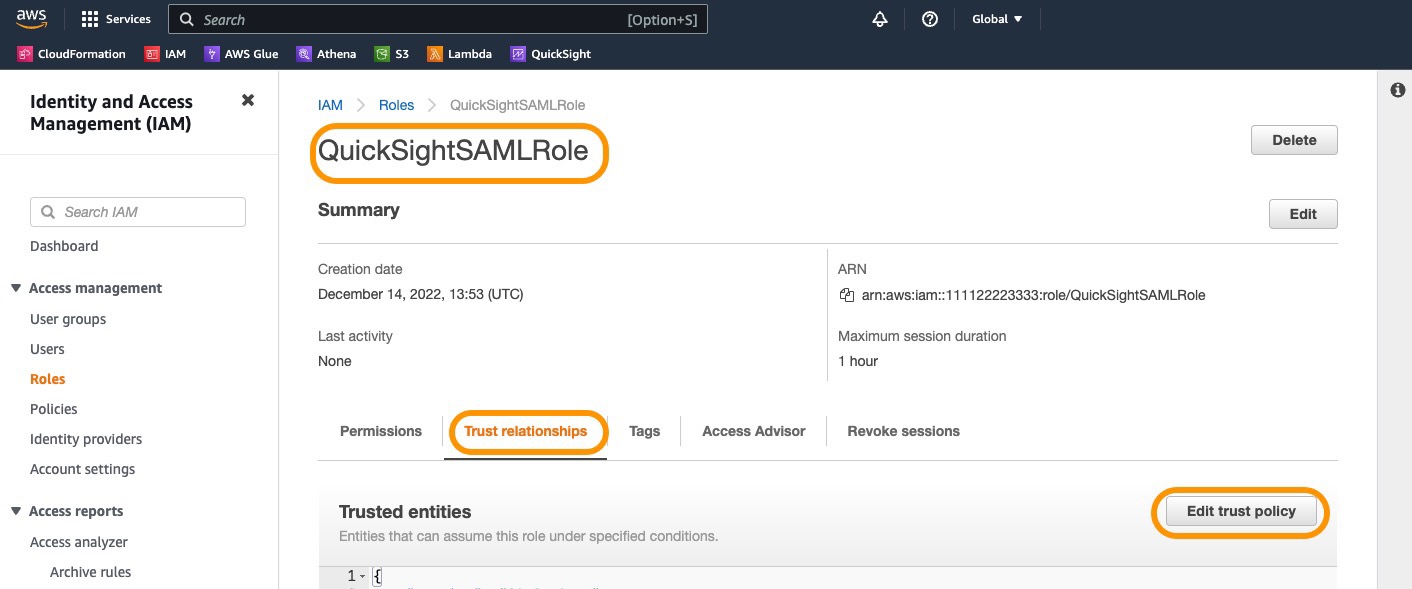Image resolution: width=1412 pixels, height=589 pixels.
Task: Select the Trust relationships tab
Action: (x=526, y=431)
